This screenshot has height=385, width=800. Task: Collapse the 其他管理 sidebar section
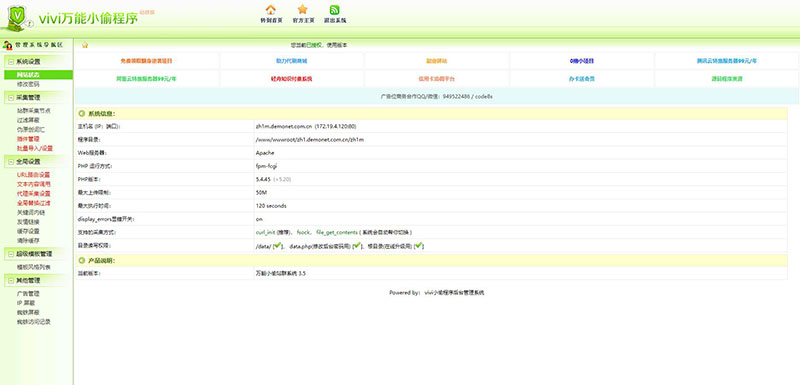point(11,280)
